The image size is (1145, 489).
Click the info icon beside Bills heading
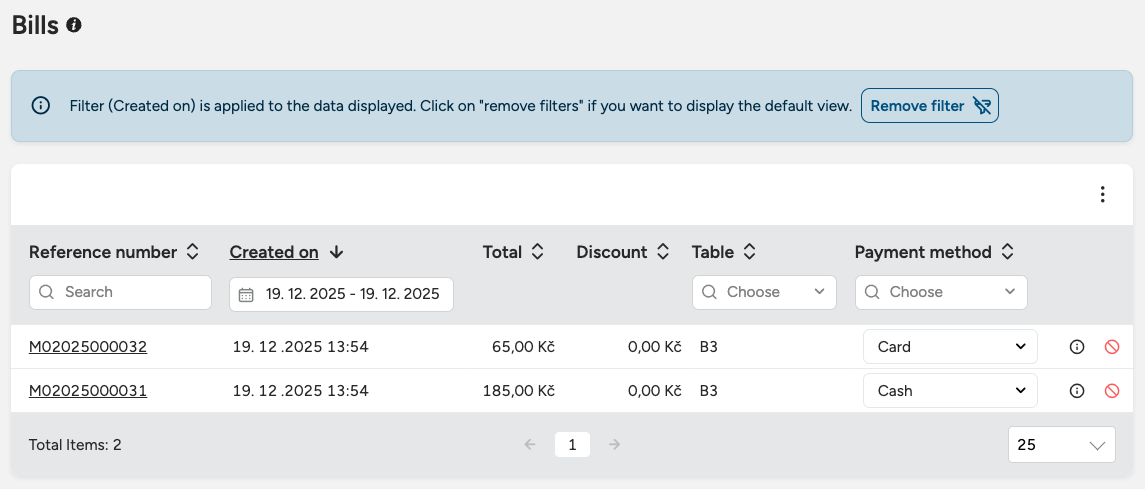coord(74,26)
